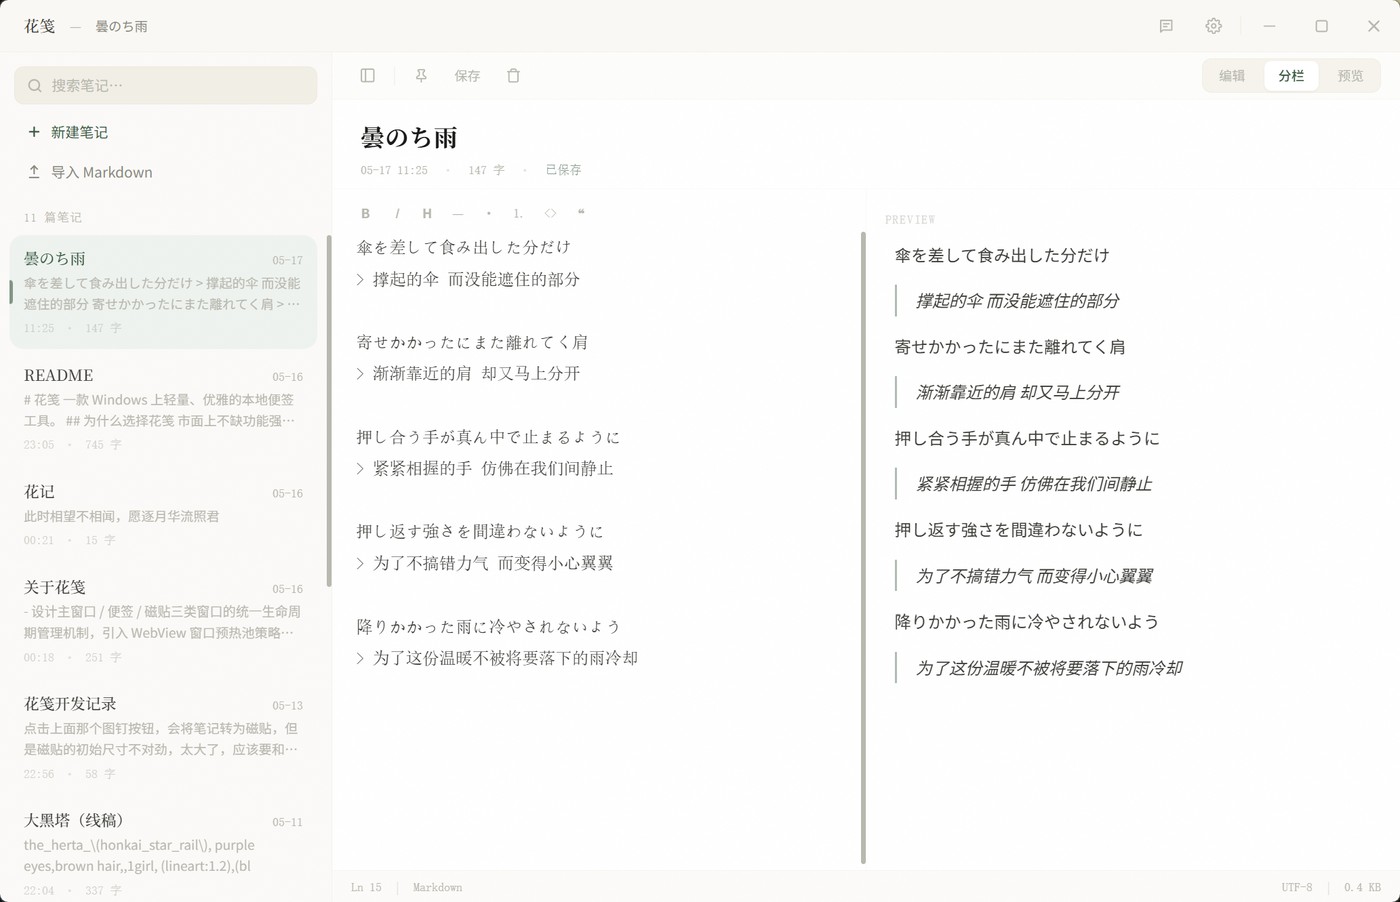The image size is (1400, 902).
Task: Insert a blockquote
Action: tap(581, 213)
